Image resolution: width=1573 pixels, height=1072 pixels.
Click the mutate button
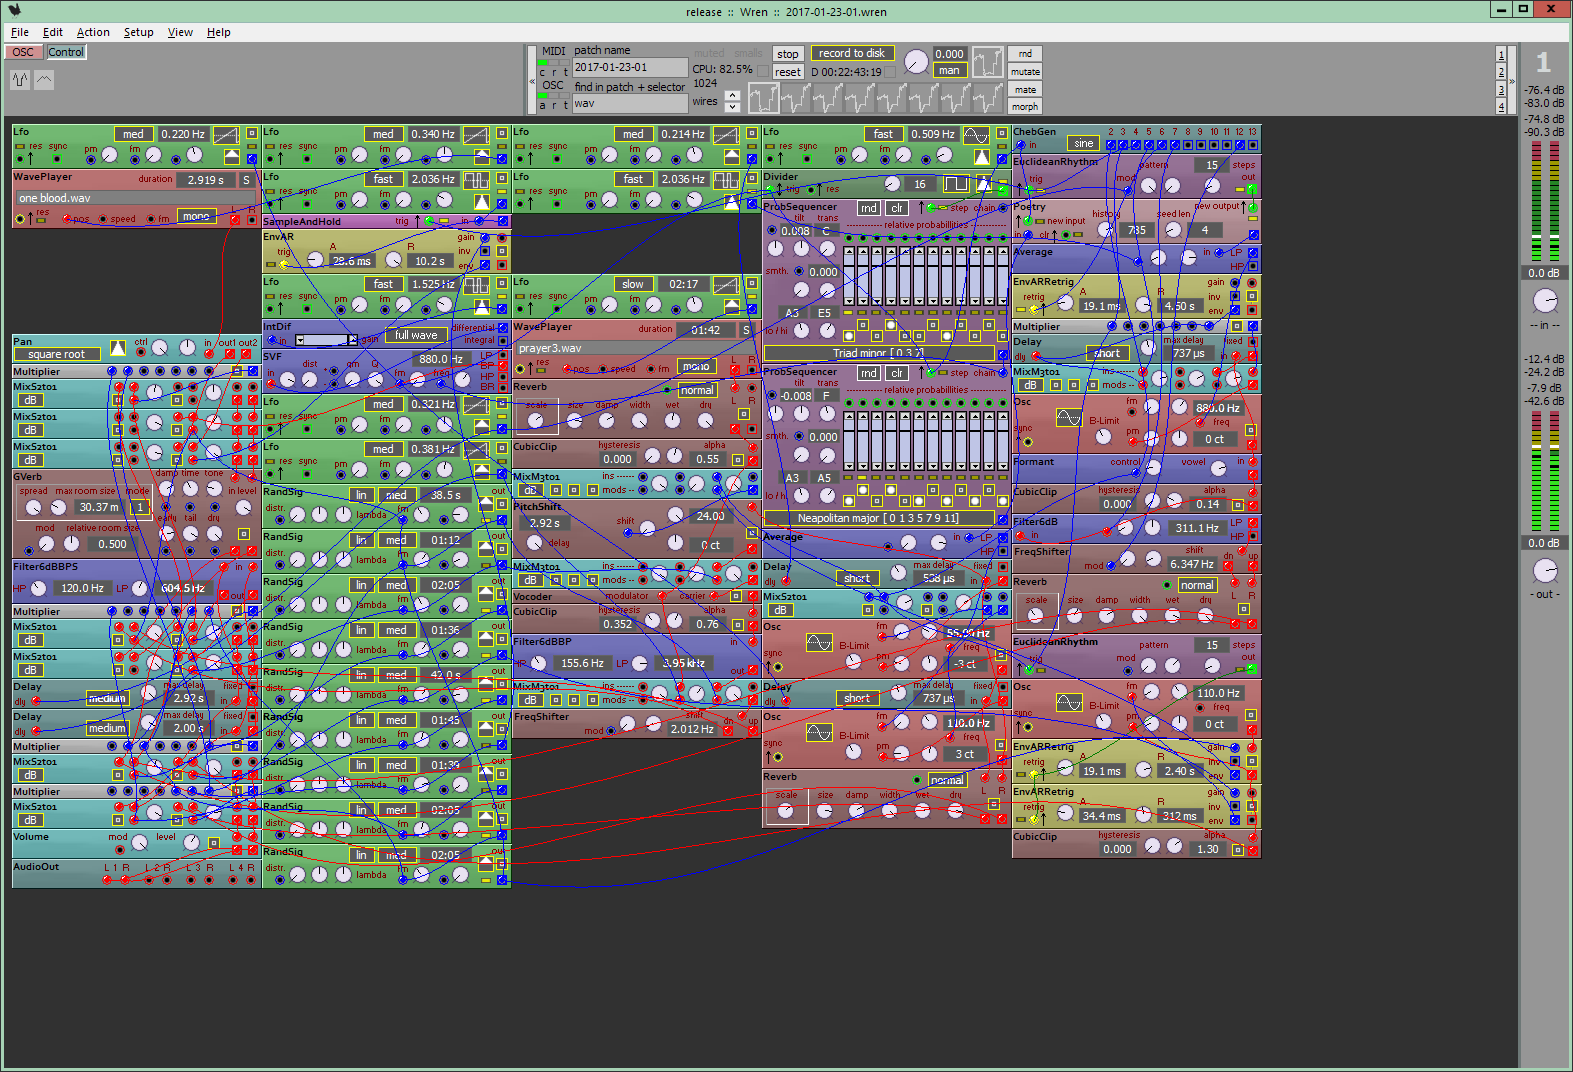pos(1025,72)
